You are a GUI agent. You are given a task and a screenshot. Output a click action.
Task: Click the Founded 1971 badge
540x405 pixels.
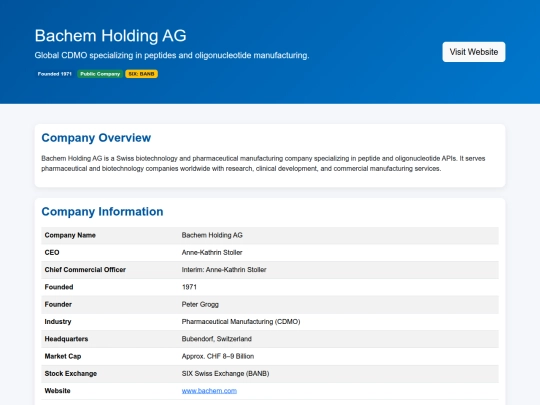pos(55,74)
